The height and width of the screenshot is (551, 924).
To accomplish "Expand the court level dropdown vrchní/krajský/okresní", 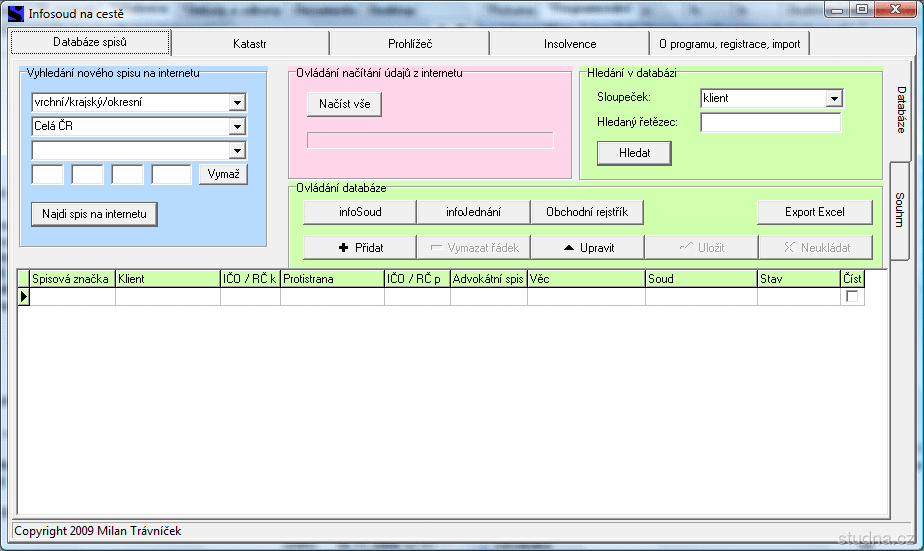I will (x=237, y=102).
